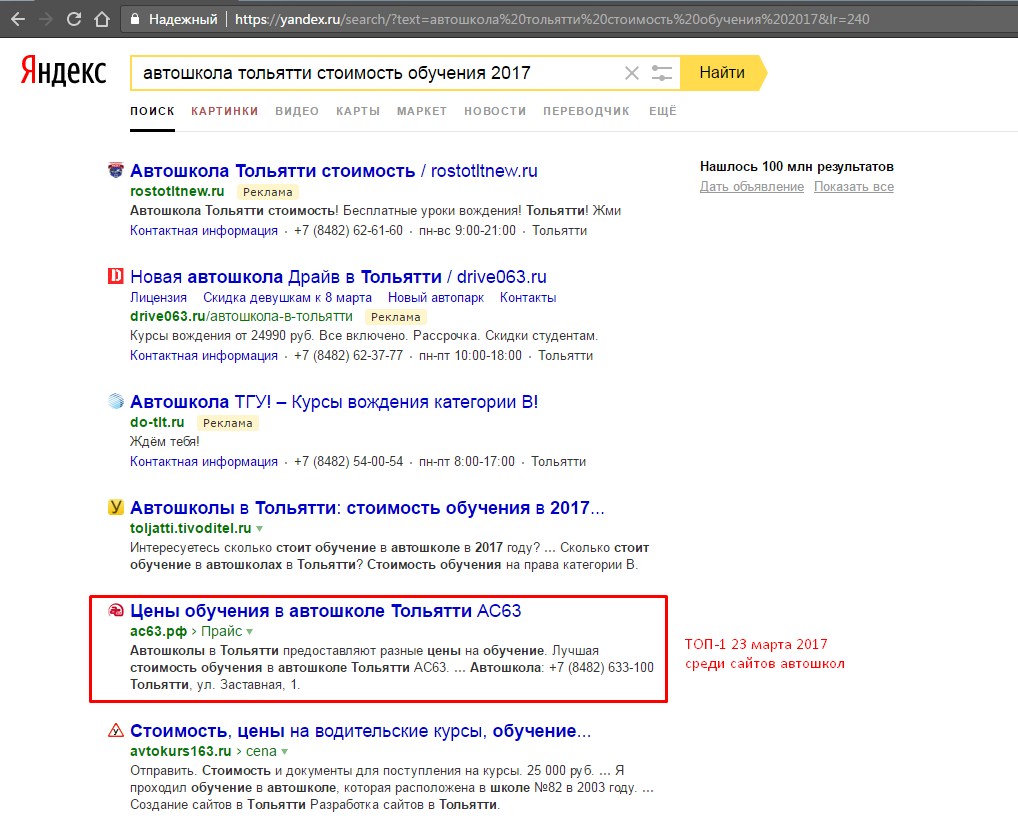Open the Новости tab
Screen dimensions: 1018x835
tap(495, 111)
